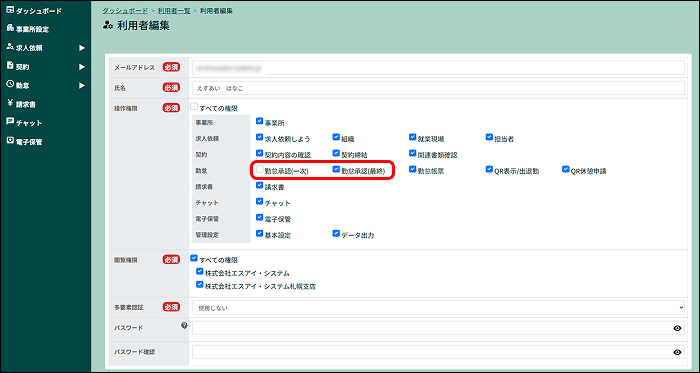Open ダッシュボード from the sidebar
The height and width of the screenshot is (373, 700).
(x=38, y=11)
